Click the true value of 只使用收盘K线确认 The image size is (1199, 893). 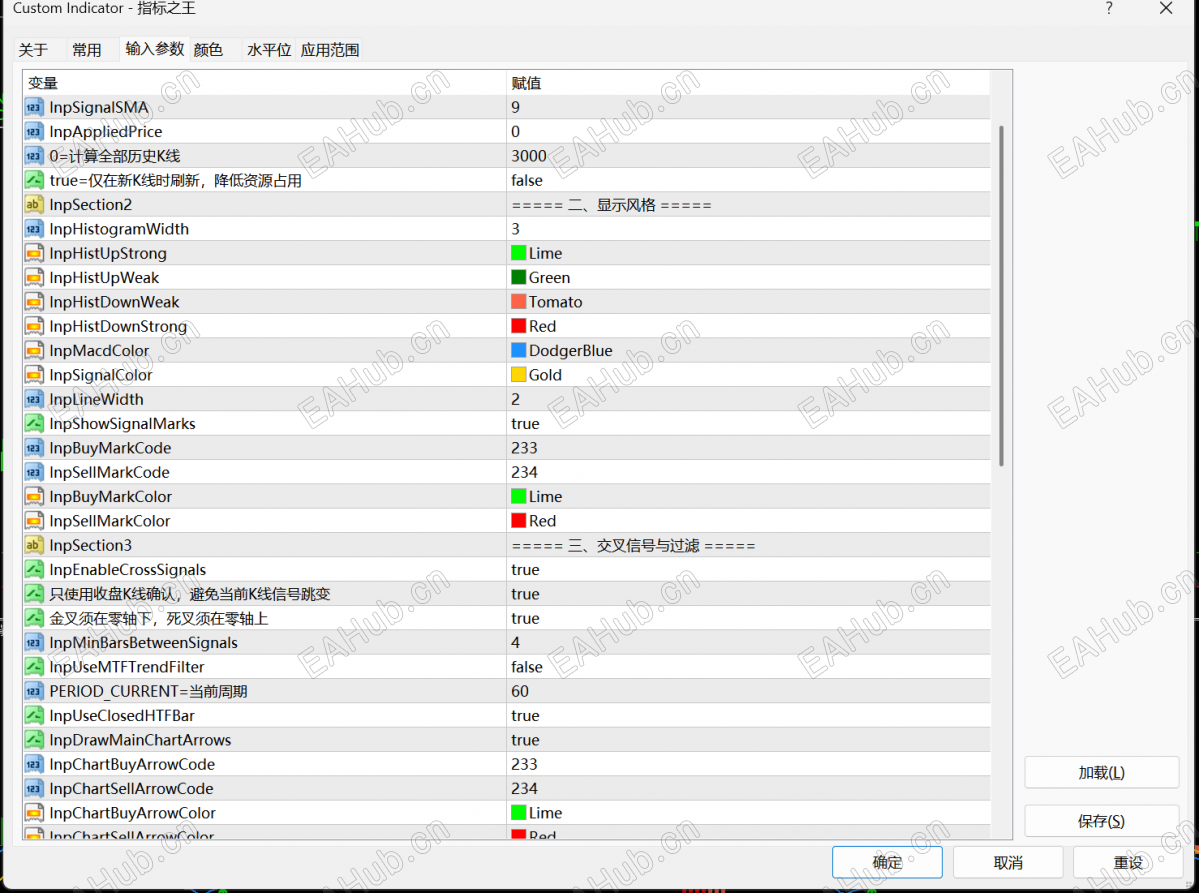pos(525,594)
